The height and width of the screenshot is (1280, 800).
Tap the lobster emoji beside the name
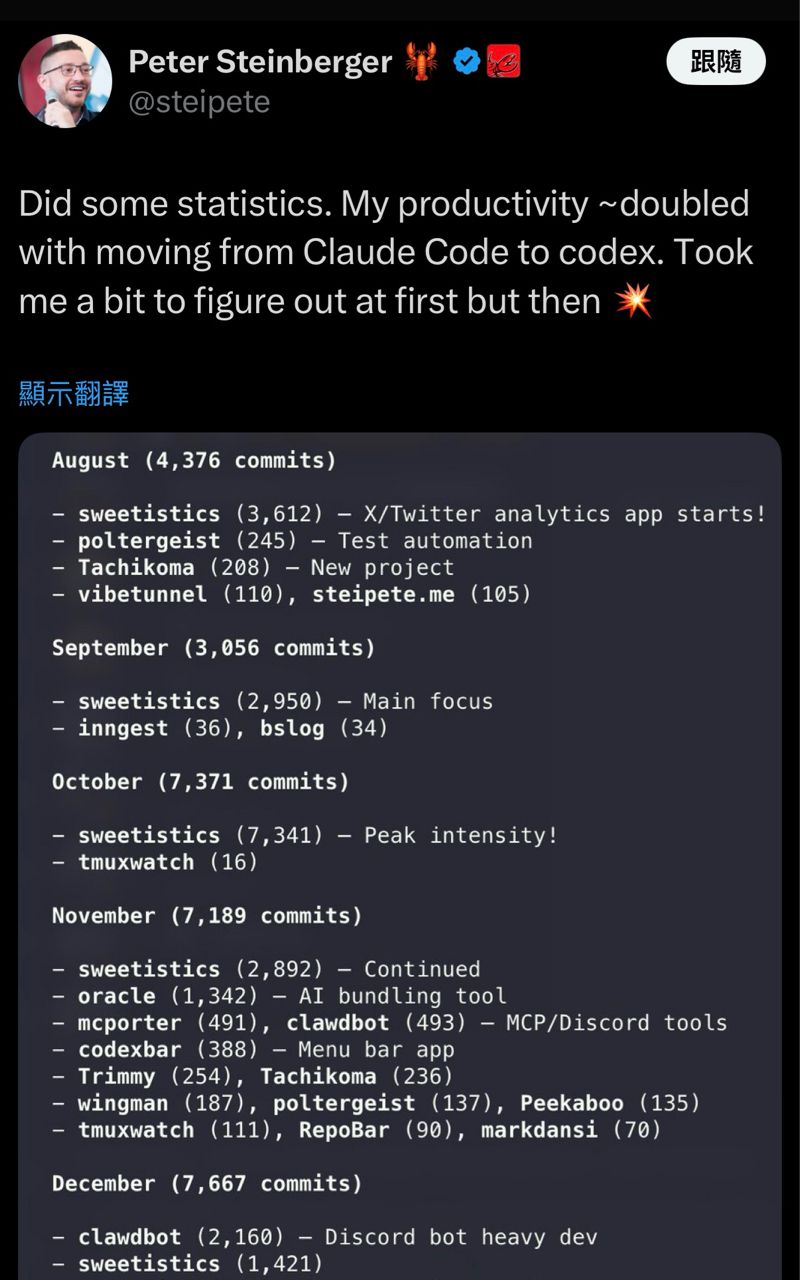point(422,62)
